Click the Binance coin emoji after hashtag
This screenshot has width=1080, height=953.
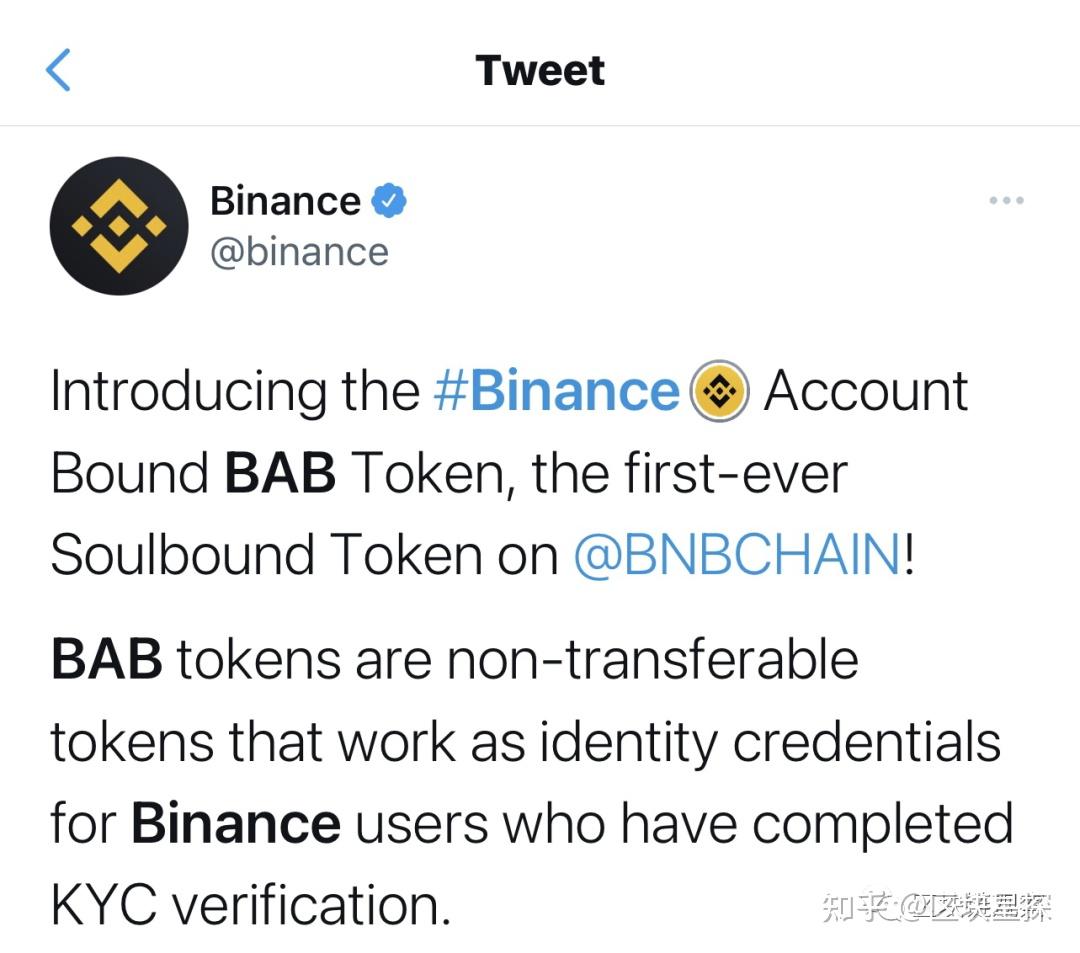click(x=720, y=391)
